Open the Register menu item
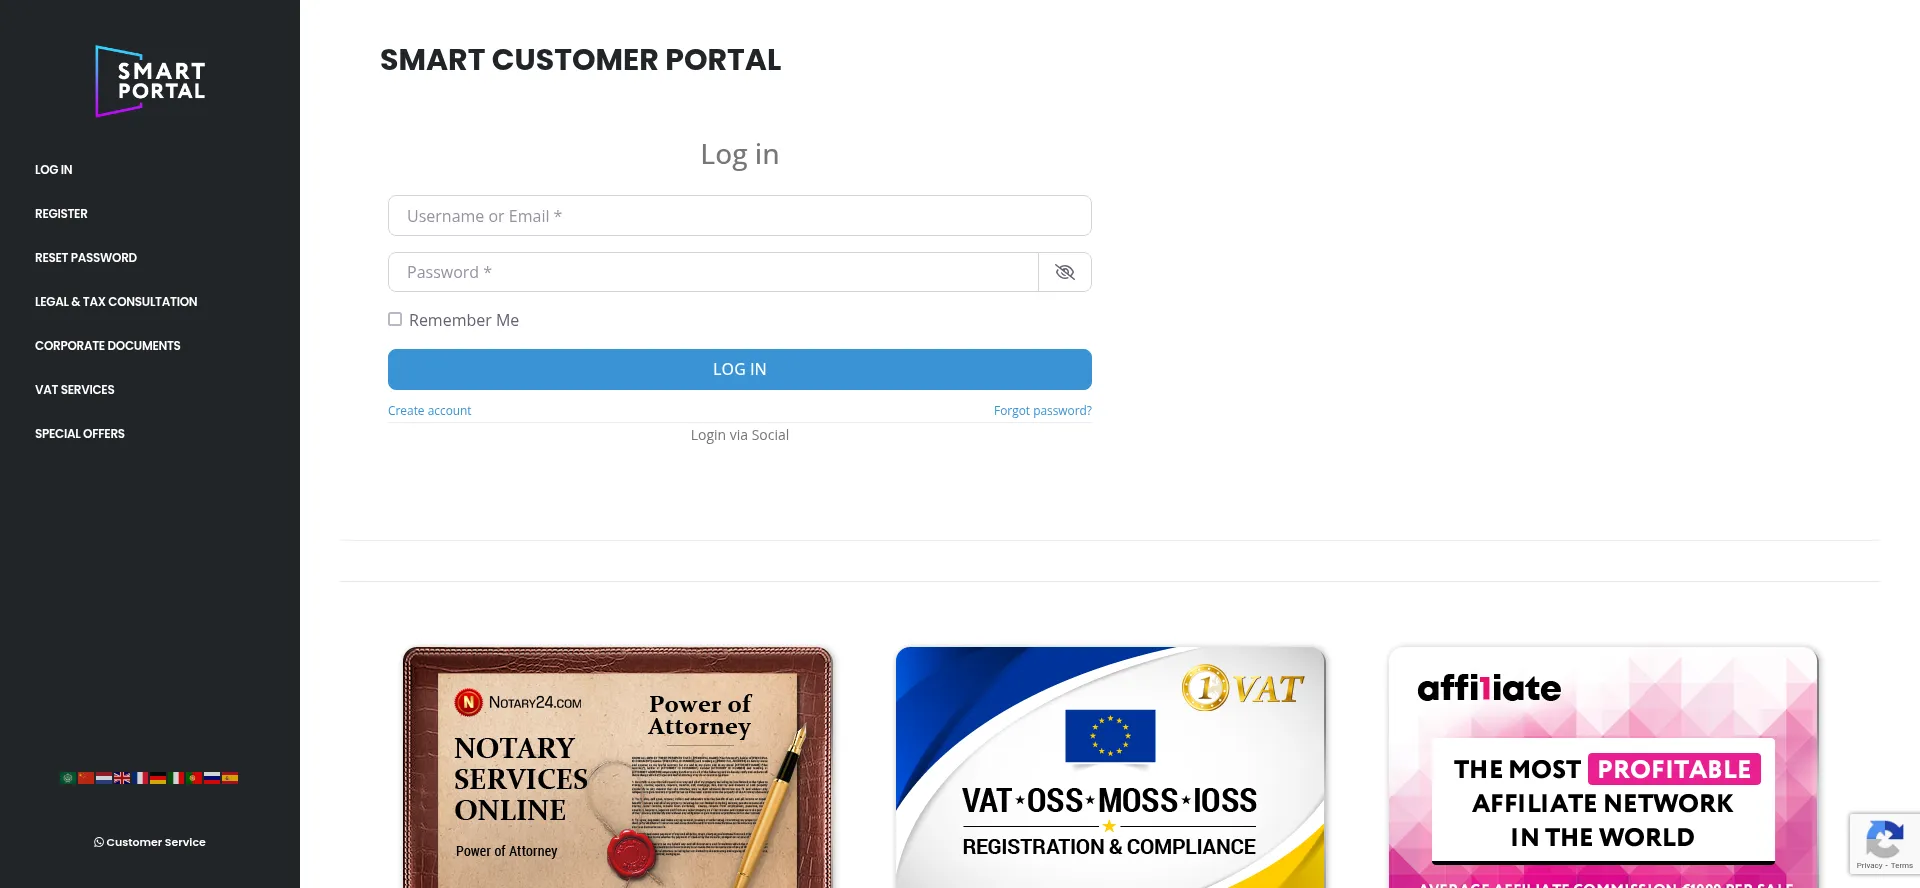 pos(61,214)
